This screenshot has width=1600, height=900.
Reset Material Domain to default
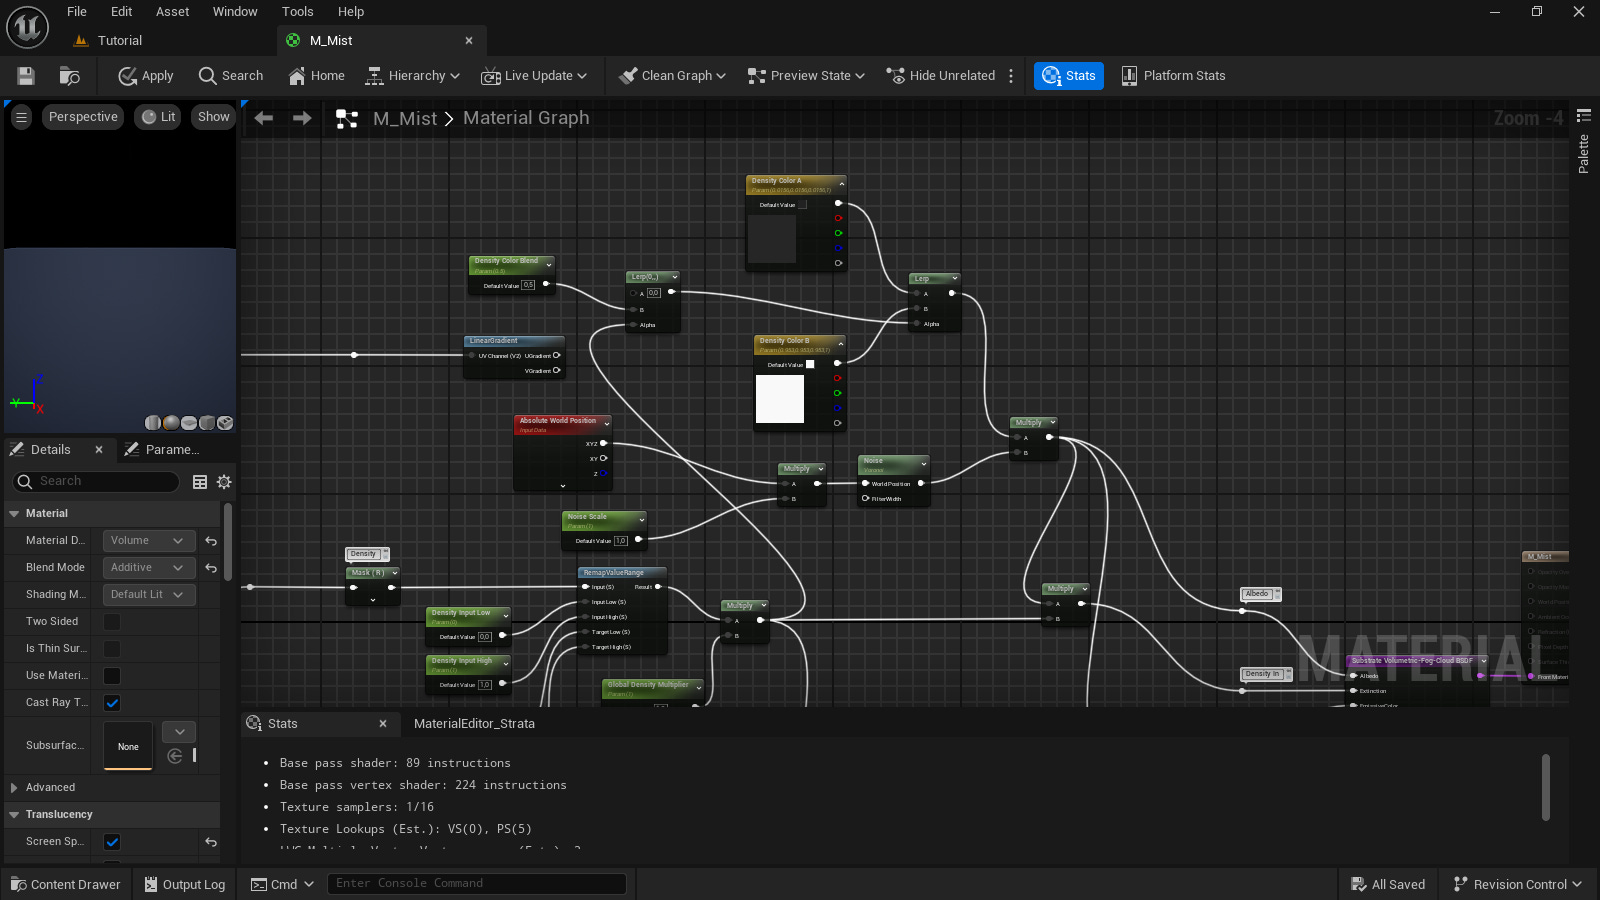(211, 541)
